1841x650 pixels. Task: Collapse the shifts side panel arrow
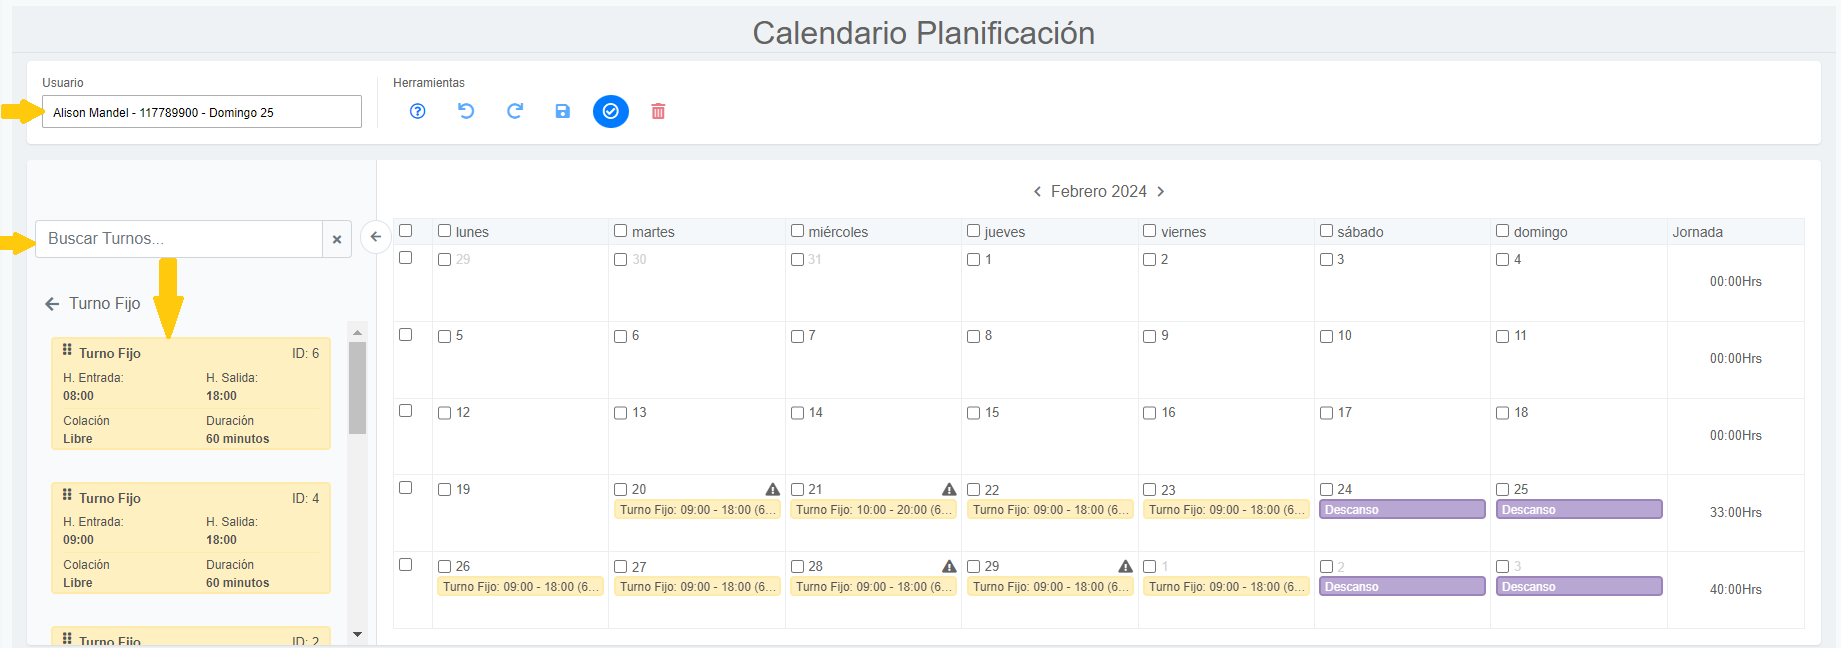[x=375, y=237]
